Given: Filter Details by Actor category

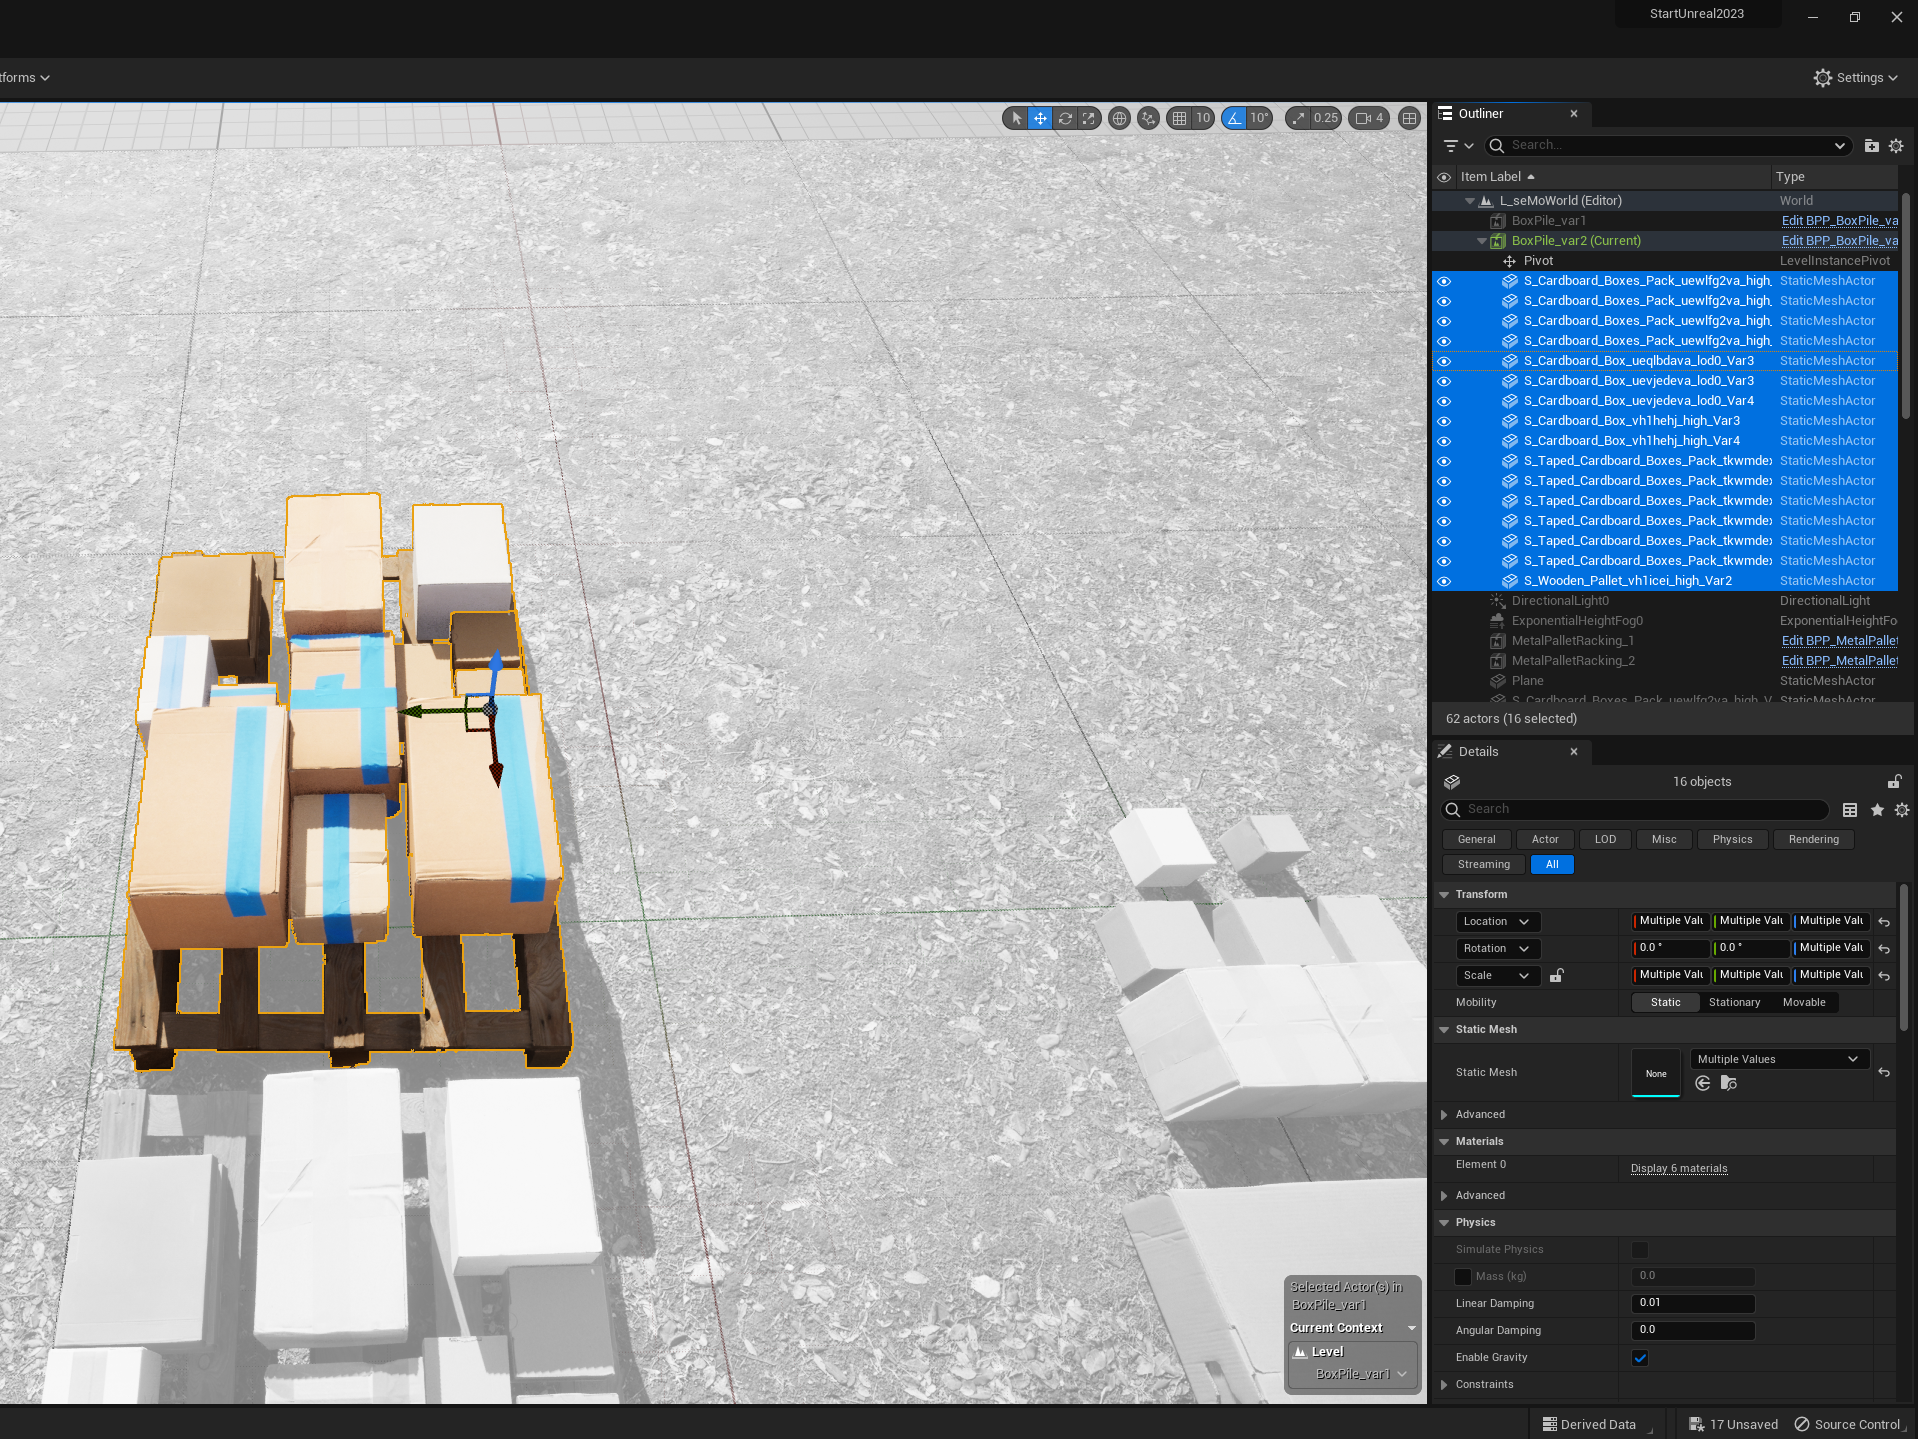Looking at the screenshot, I should point(1545,840).
